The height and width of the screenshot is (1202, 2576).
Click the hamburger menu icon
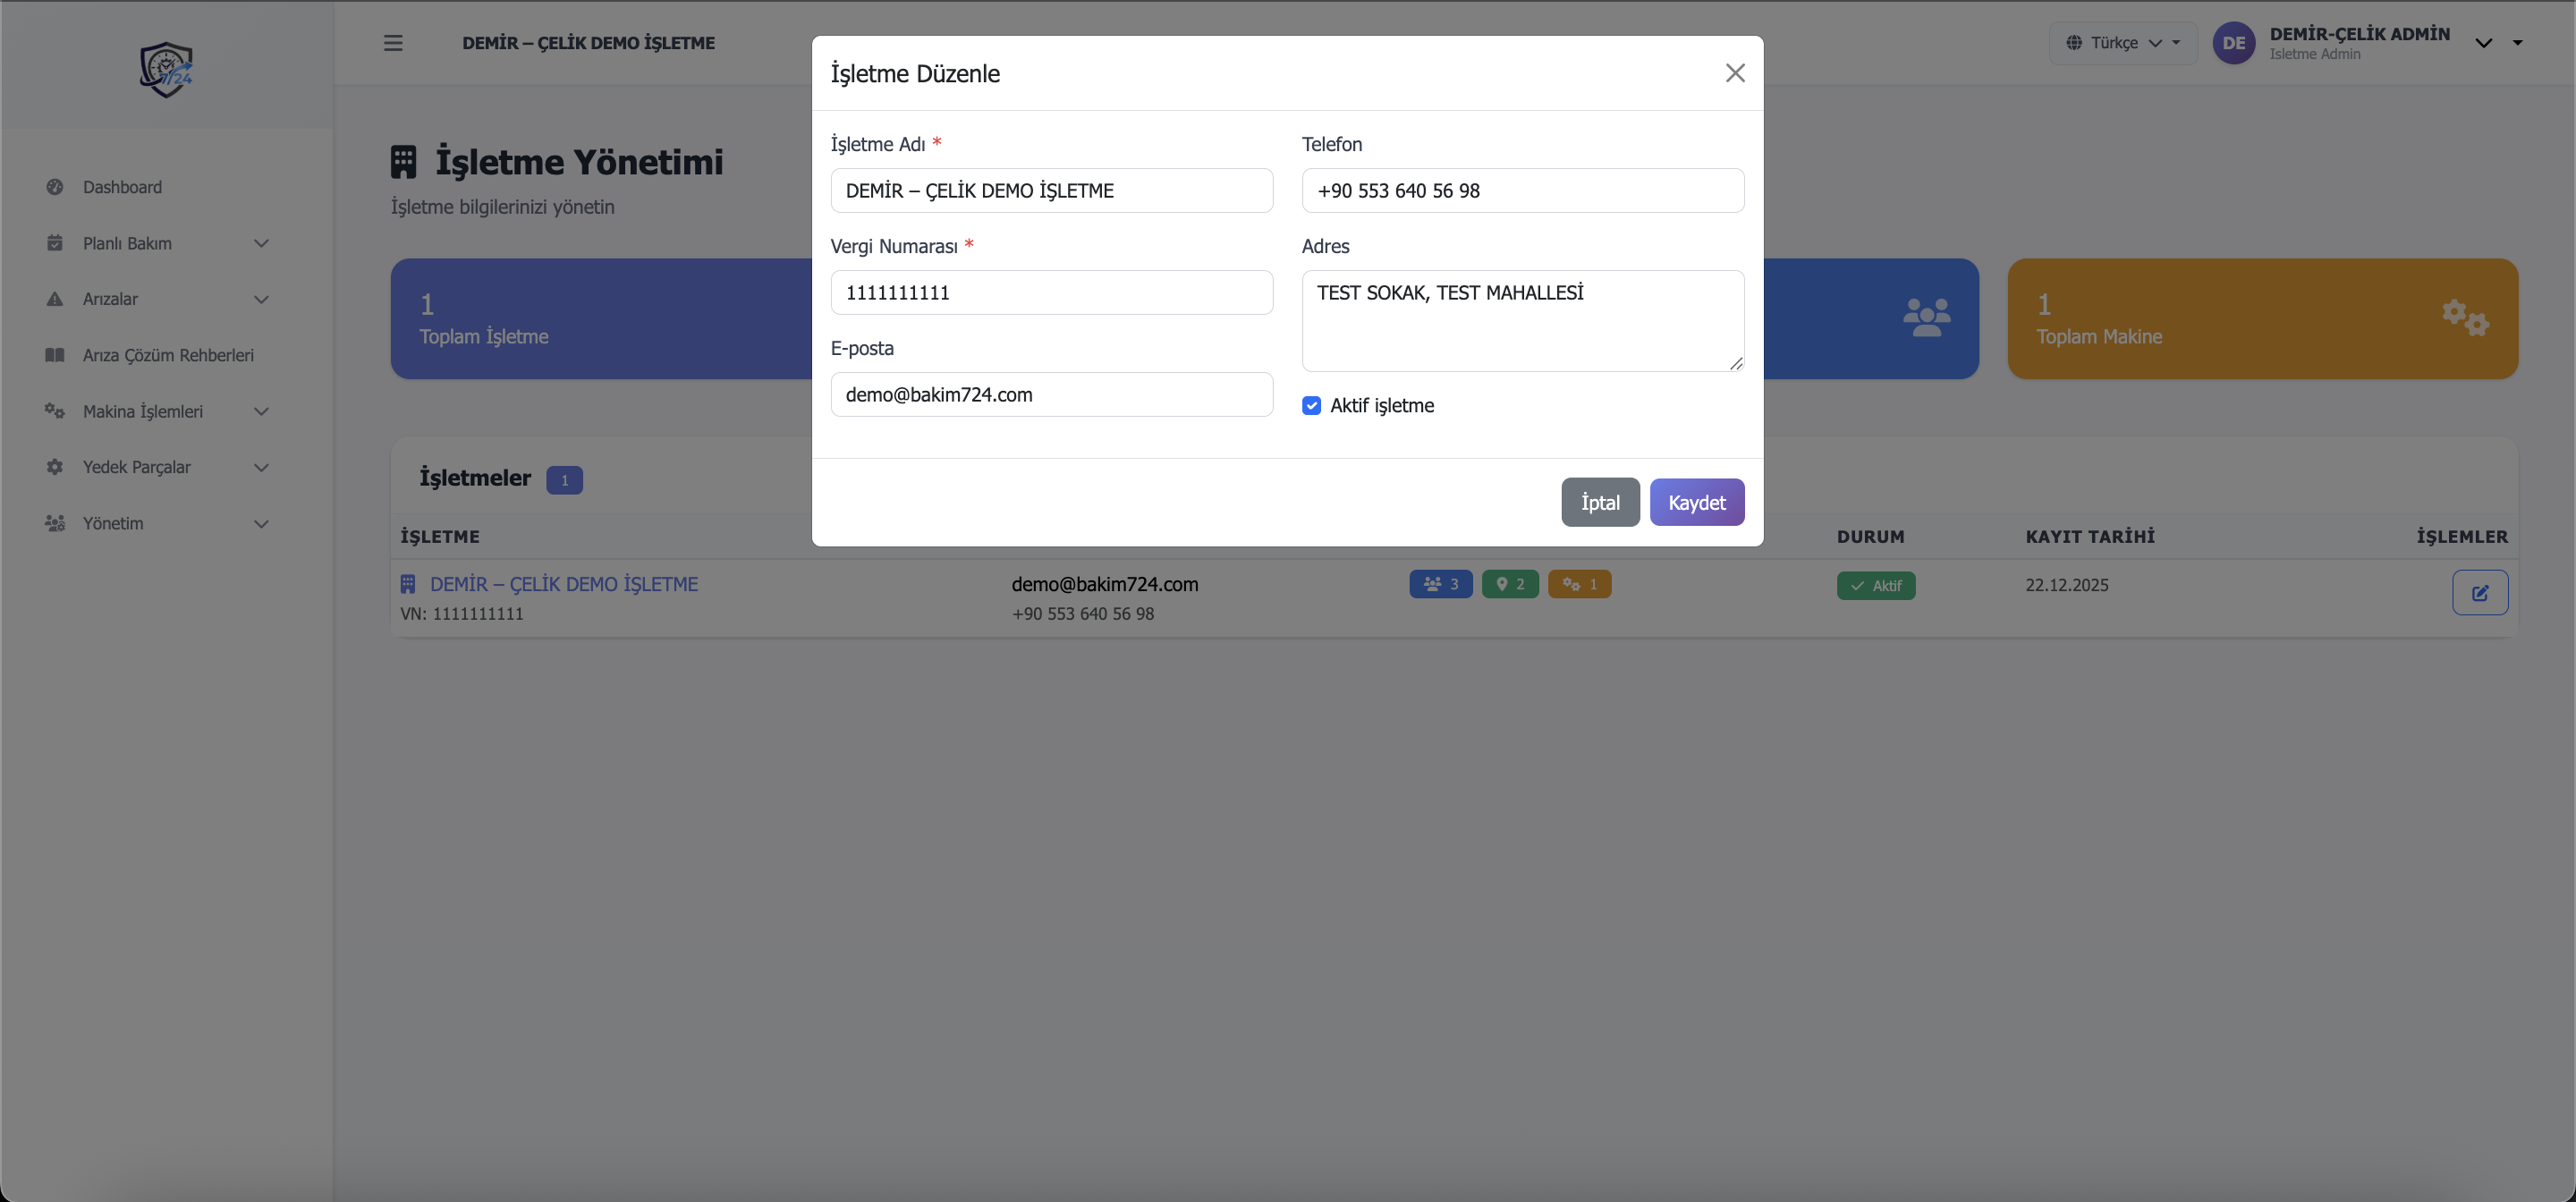pyautogui.click(x=393, y=43)
